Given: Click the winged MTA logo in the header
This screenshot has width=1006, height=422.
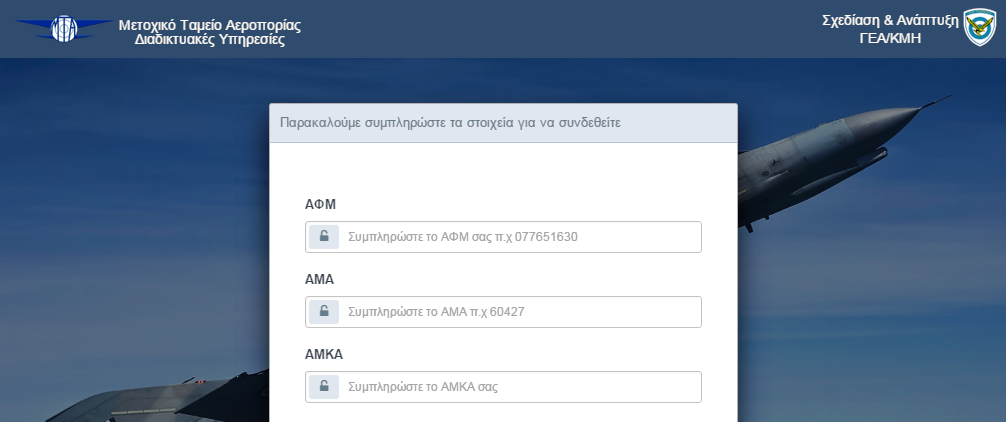Looking at the screenshot, I should coord(65,28).
